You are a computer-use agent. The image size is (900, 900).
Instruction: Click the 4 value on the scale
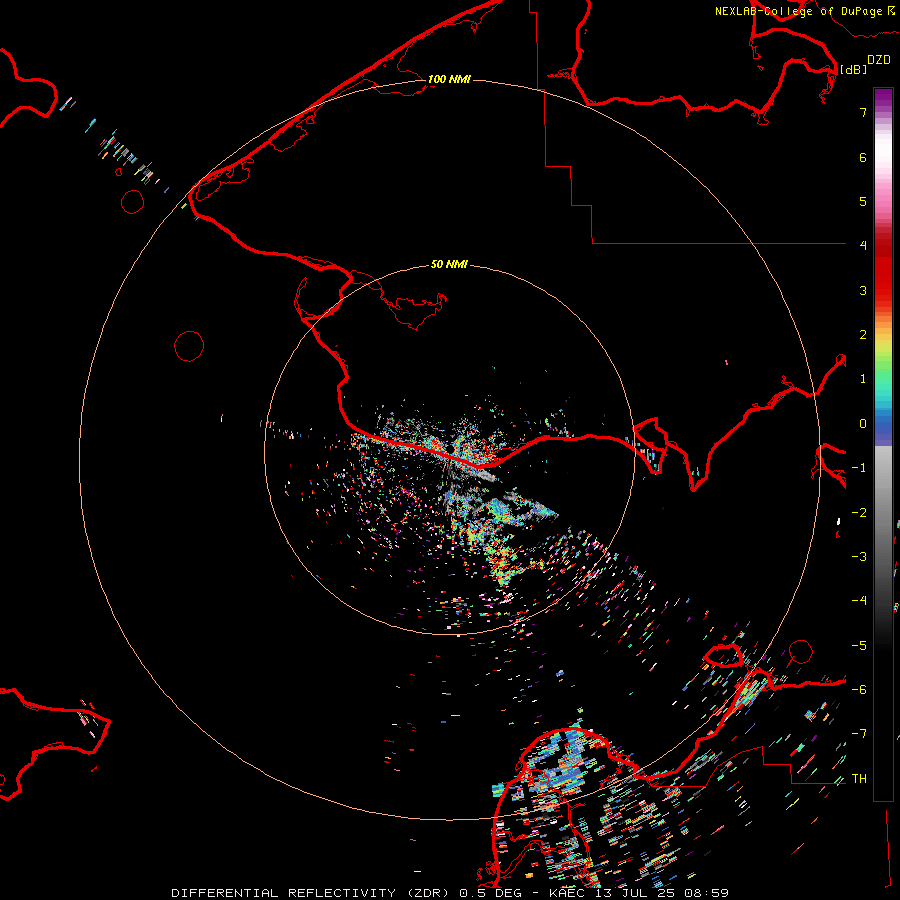(863, 245)
